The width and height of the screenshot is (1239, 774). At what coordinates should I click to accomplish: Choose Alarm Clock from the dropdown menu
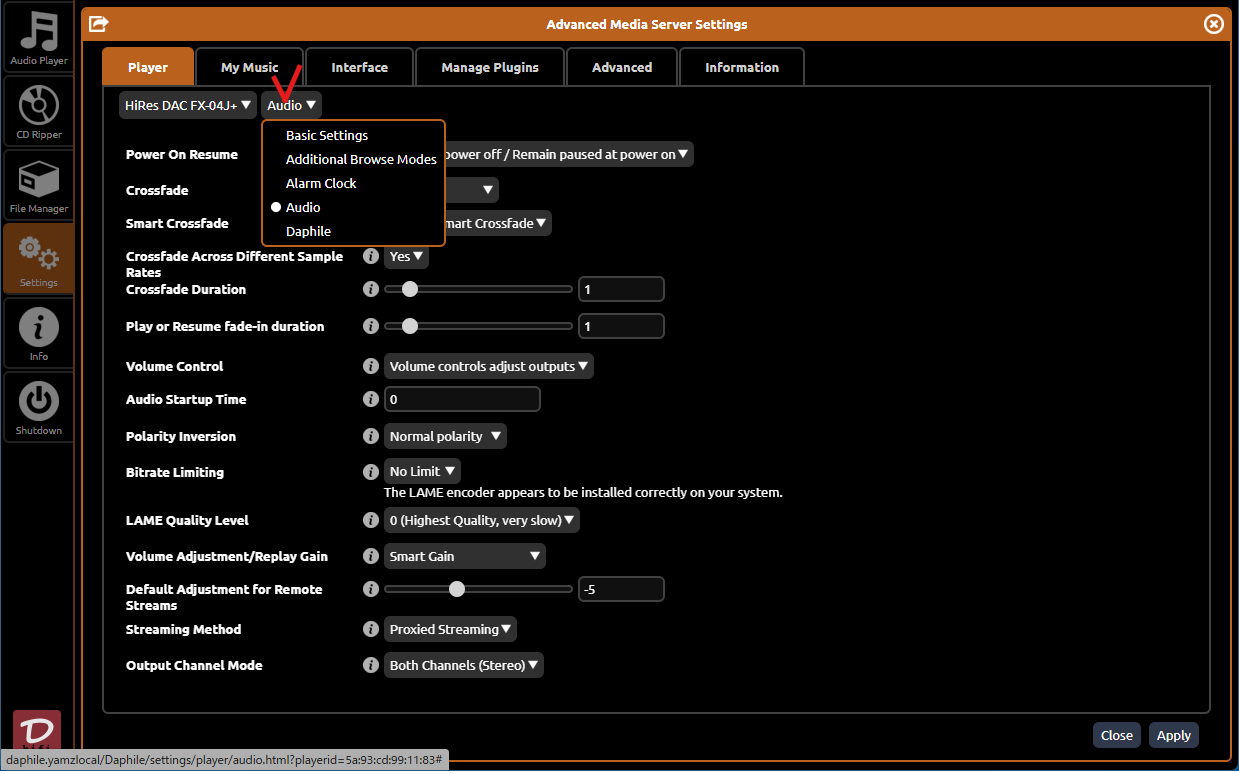321,183
